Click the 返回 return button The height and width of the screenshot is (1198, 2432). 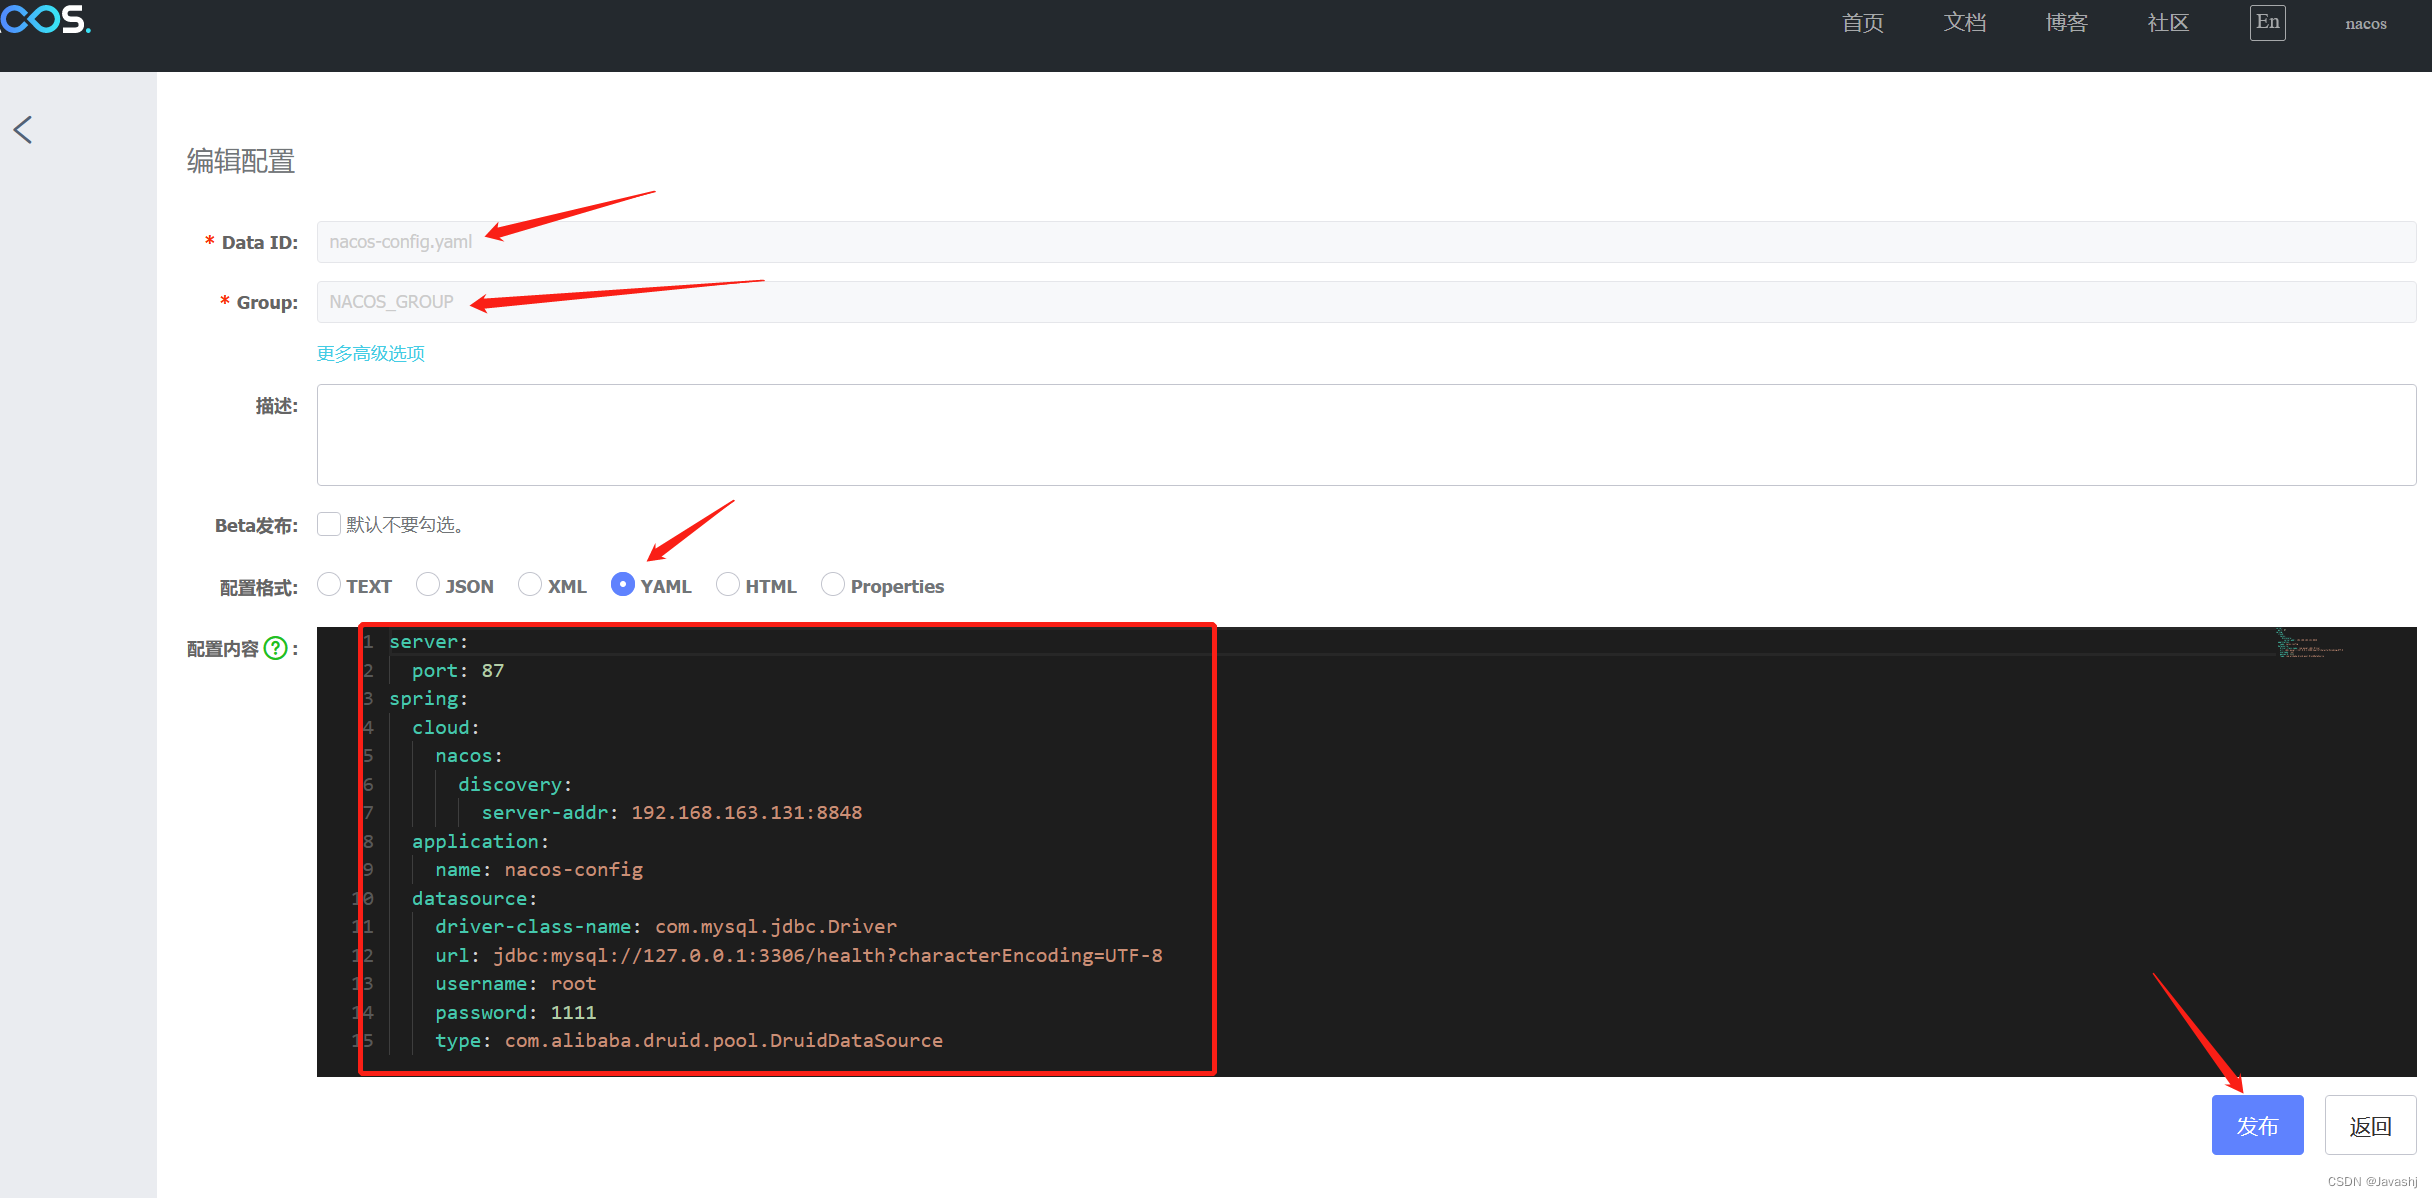pos(2369,1125)
